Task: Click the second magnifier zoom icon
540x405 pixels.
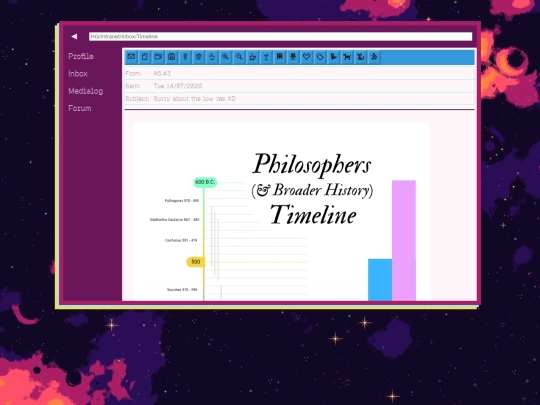Action: pos(239,57)
